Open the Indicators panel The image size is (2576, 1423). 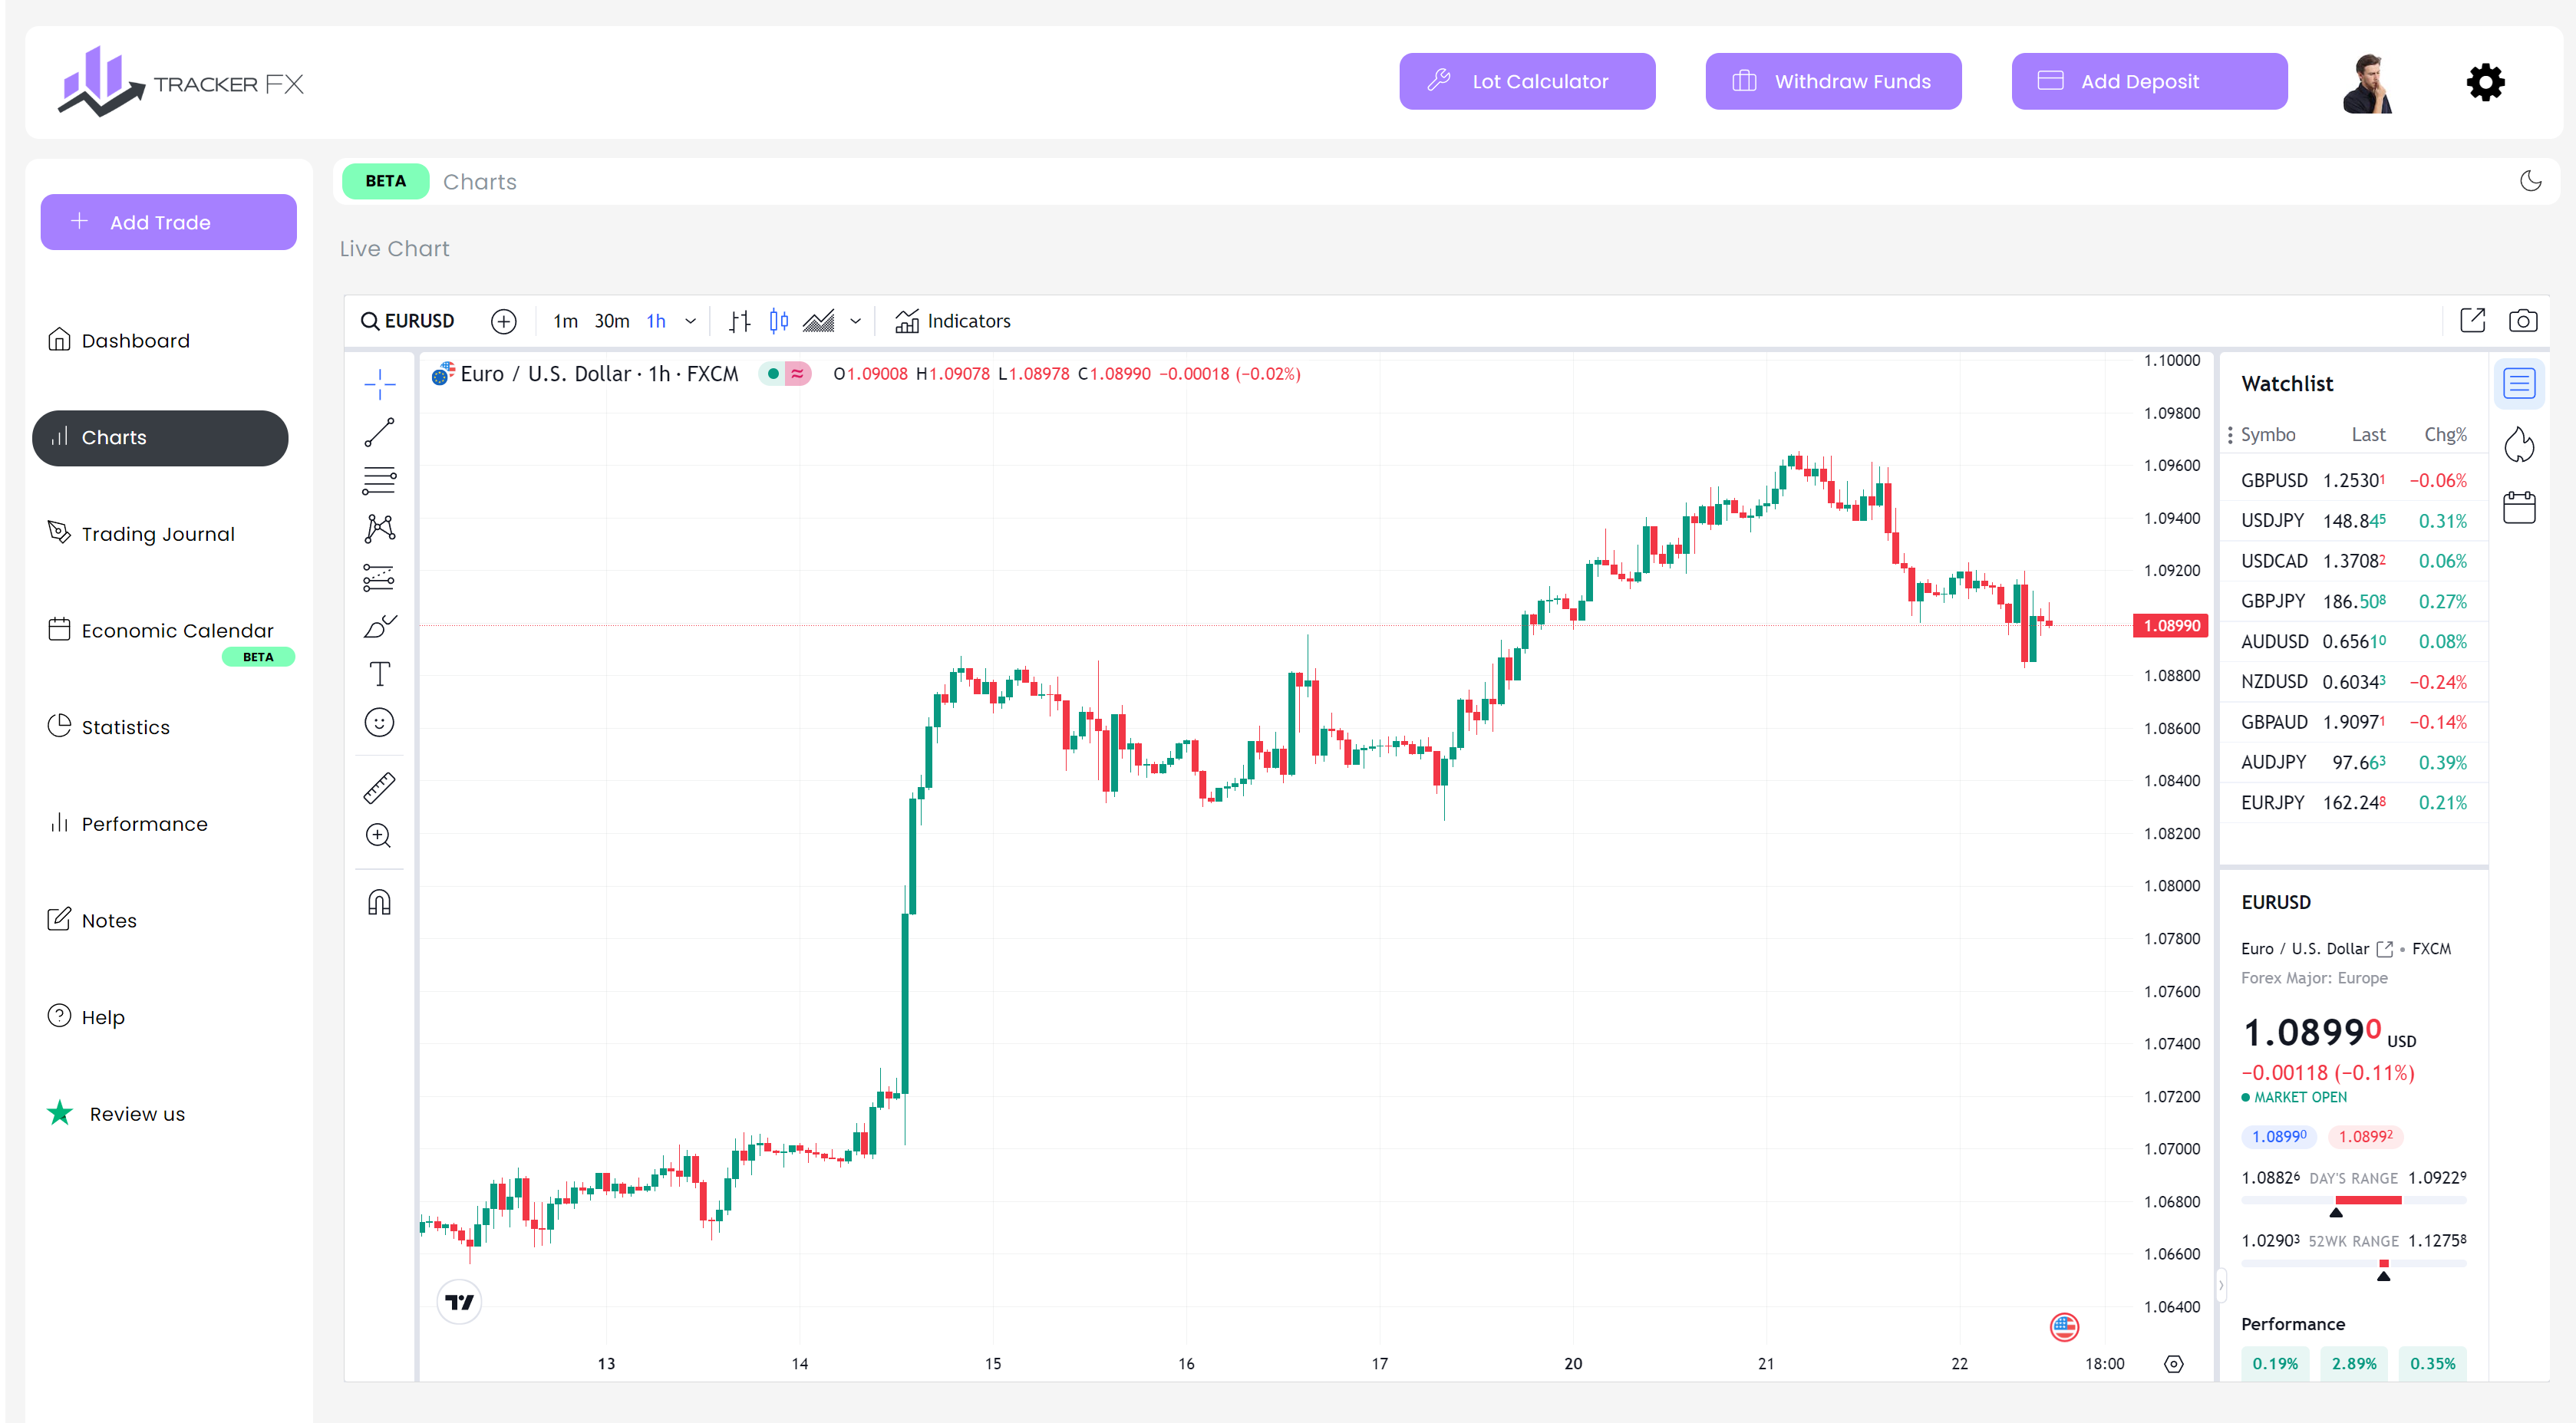point(952,321)
